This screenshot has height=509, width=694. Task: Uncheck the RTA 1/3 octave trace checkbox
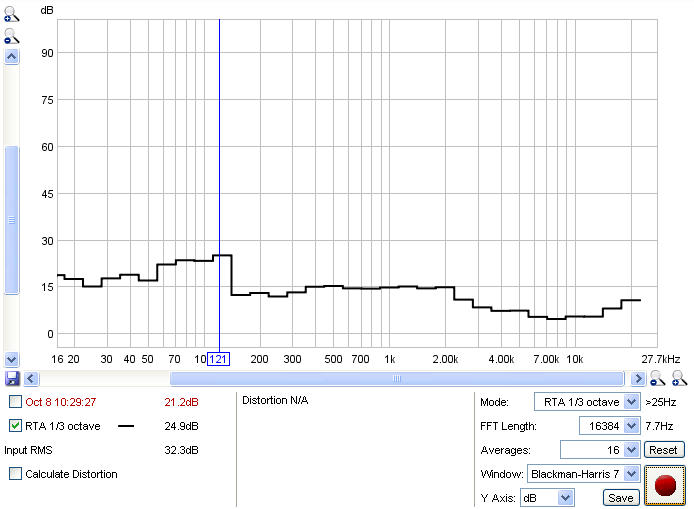pyautogui.click(x=15, y=426)
